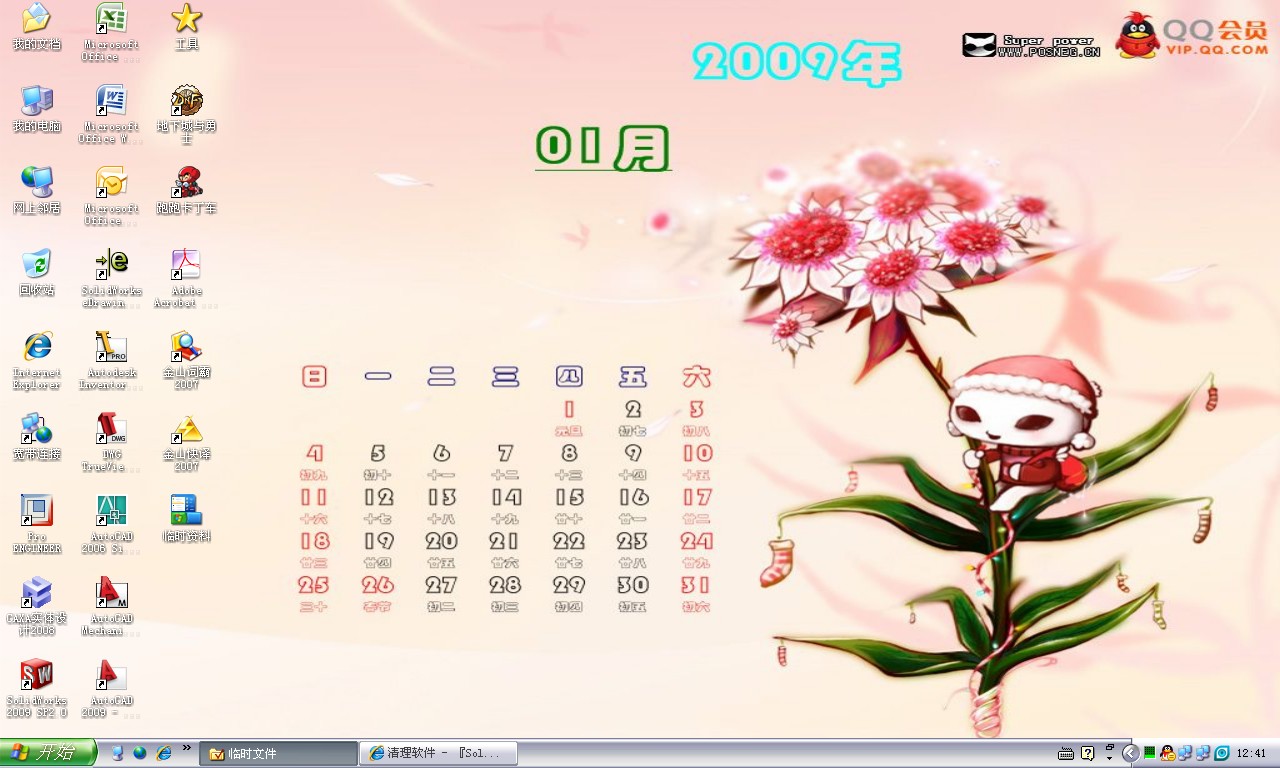The image size is (1280, 768).
Task: Select the Microsoft Office Outlook shortcut
Action: (x=111, y=197)
